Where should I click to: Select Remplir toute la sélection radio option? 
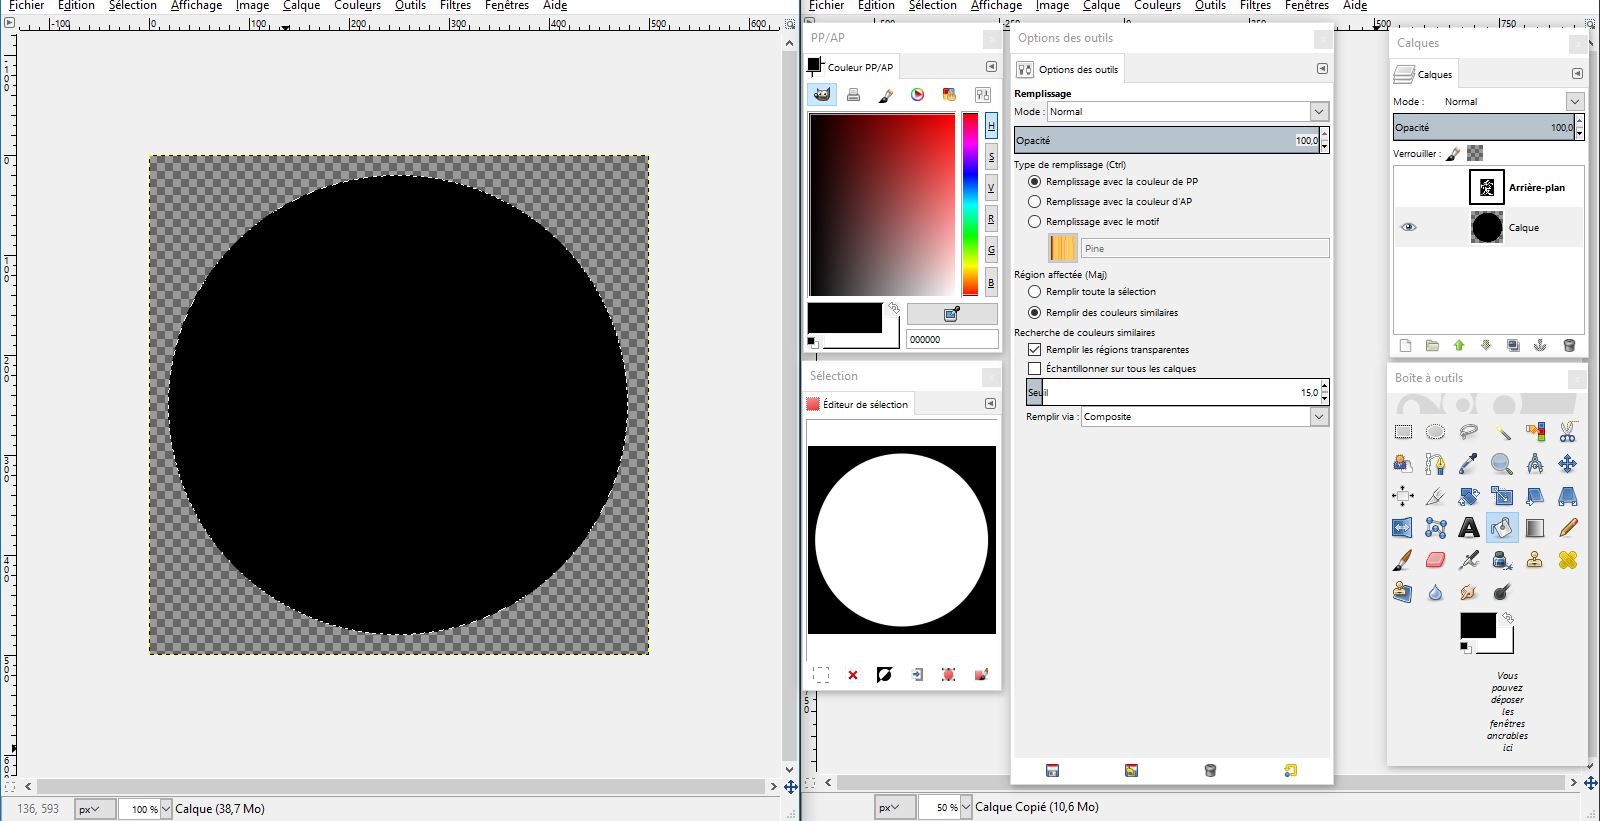[x=1035, y=292]
